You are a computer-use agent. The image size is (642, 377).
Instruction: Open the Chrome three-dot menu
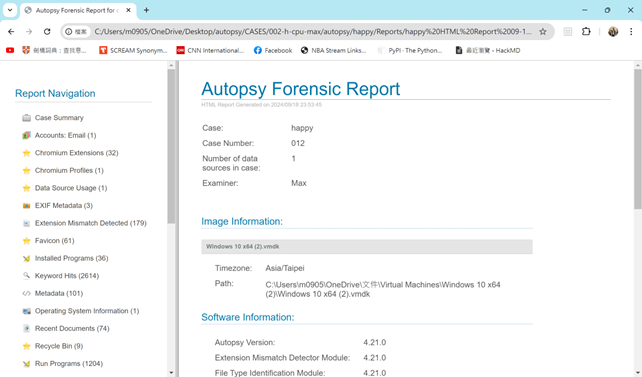click(x=631, y=32)
